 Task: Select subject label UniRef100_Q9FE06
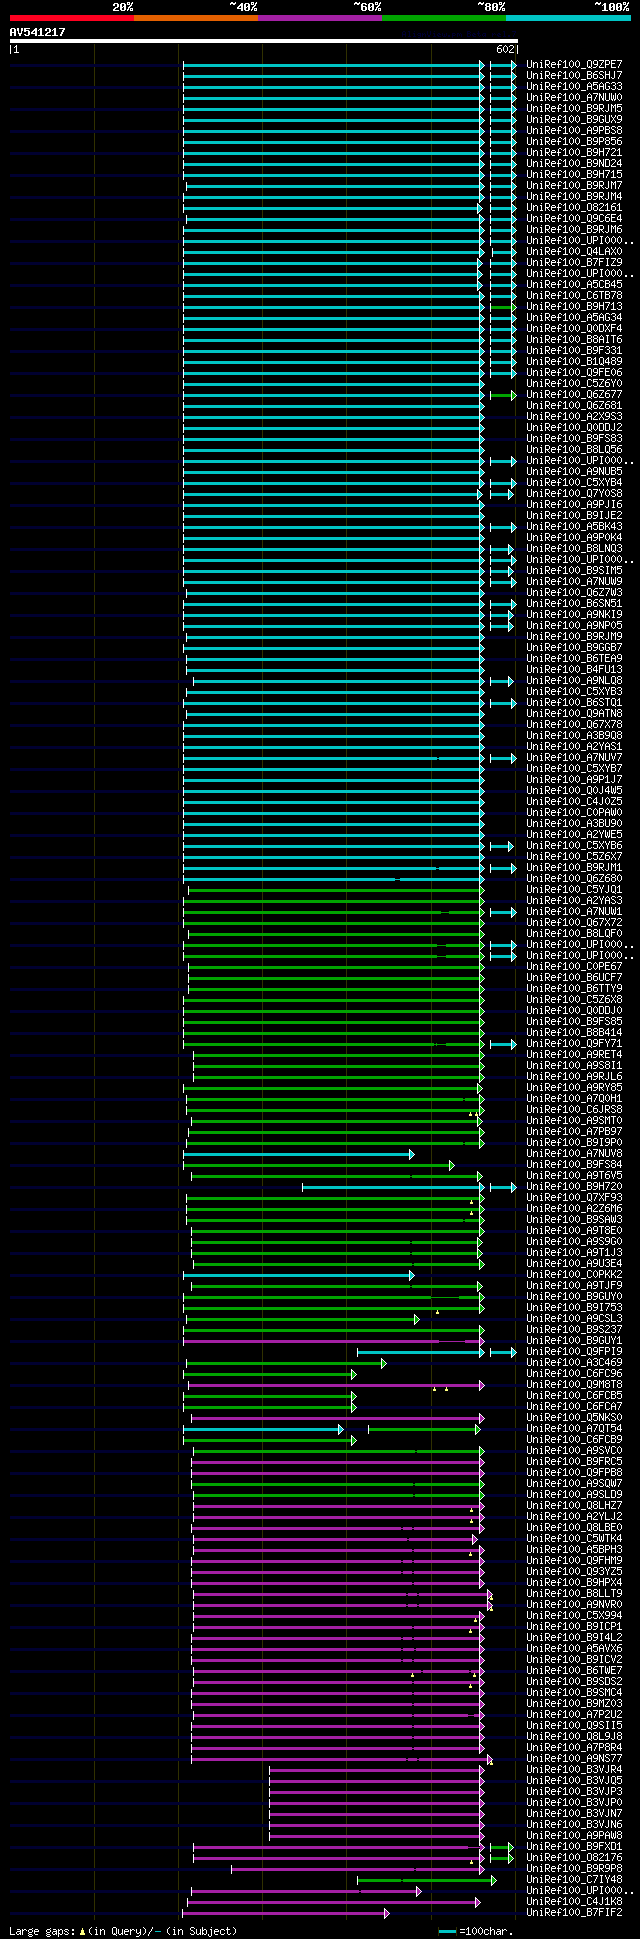(x=574, y=372)
